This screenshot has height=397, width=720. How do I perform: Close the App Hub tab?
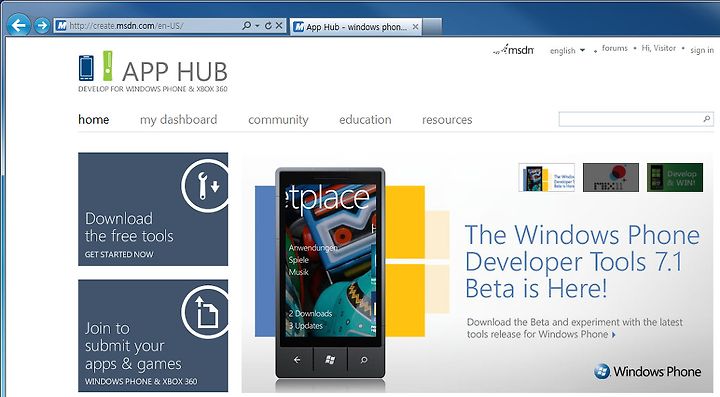click(415, 27)
